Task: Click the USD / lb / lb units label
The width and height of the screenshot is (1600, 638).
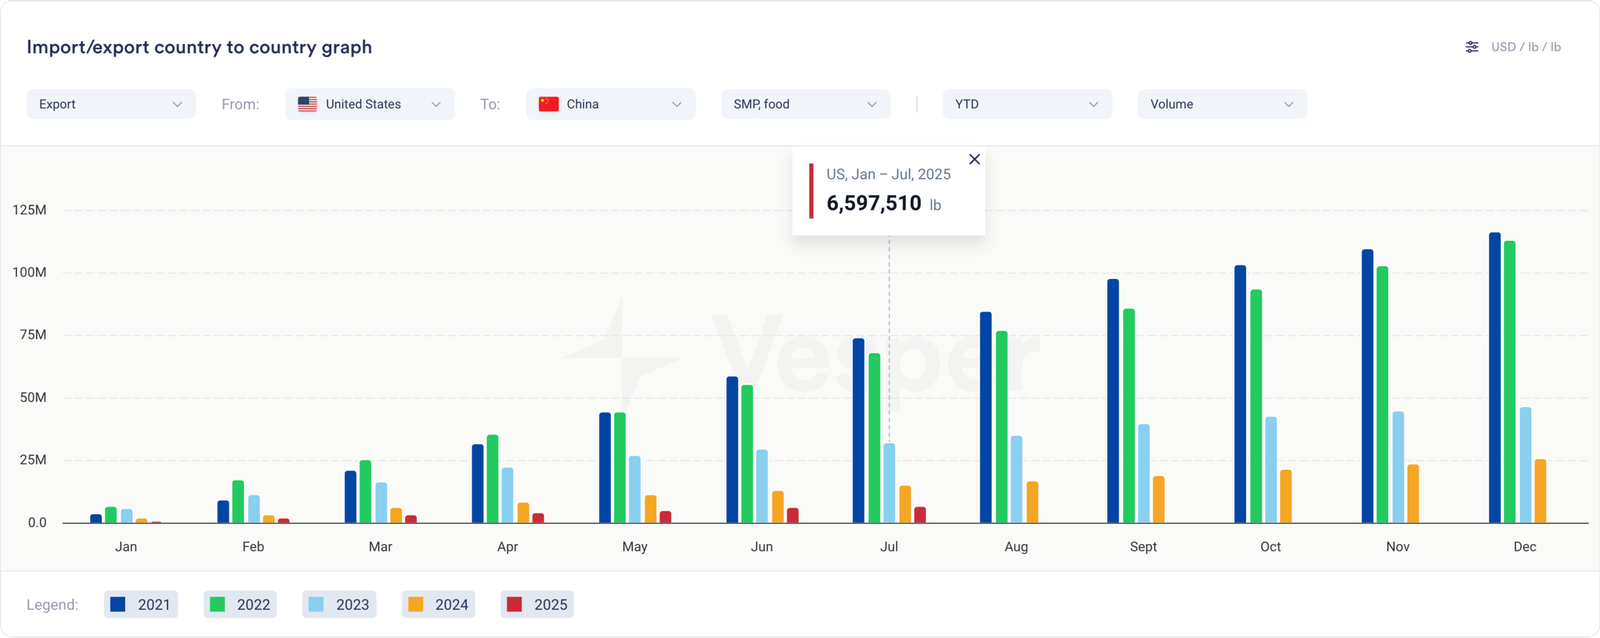Action: (1525, 47)
